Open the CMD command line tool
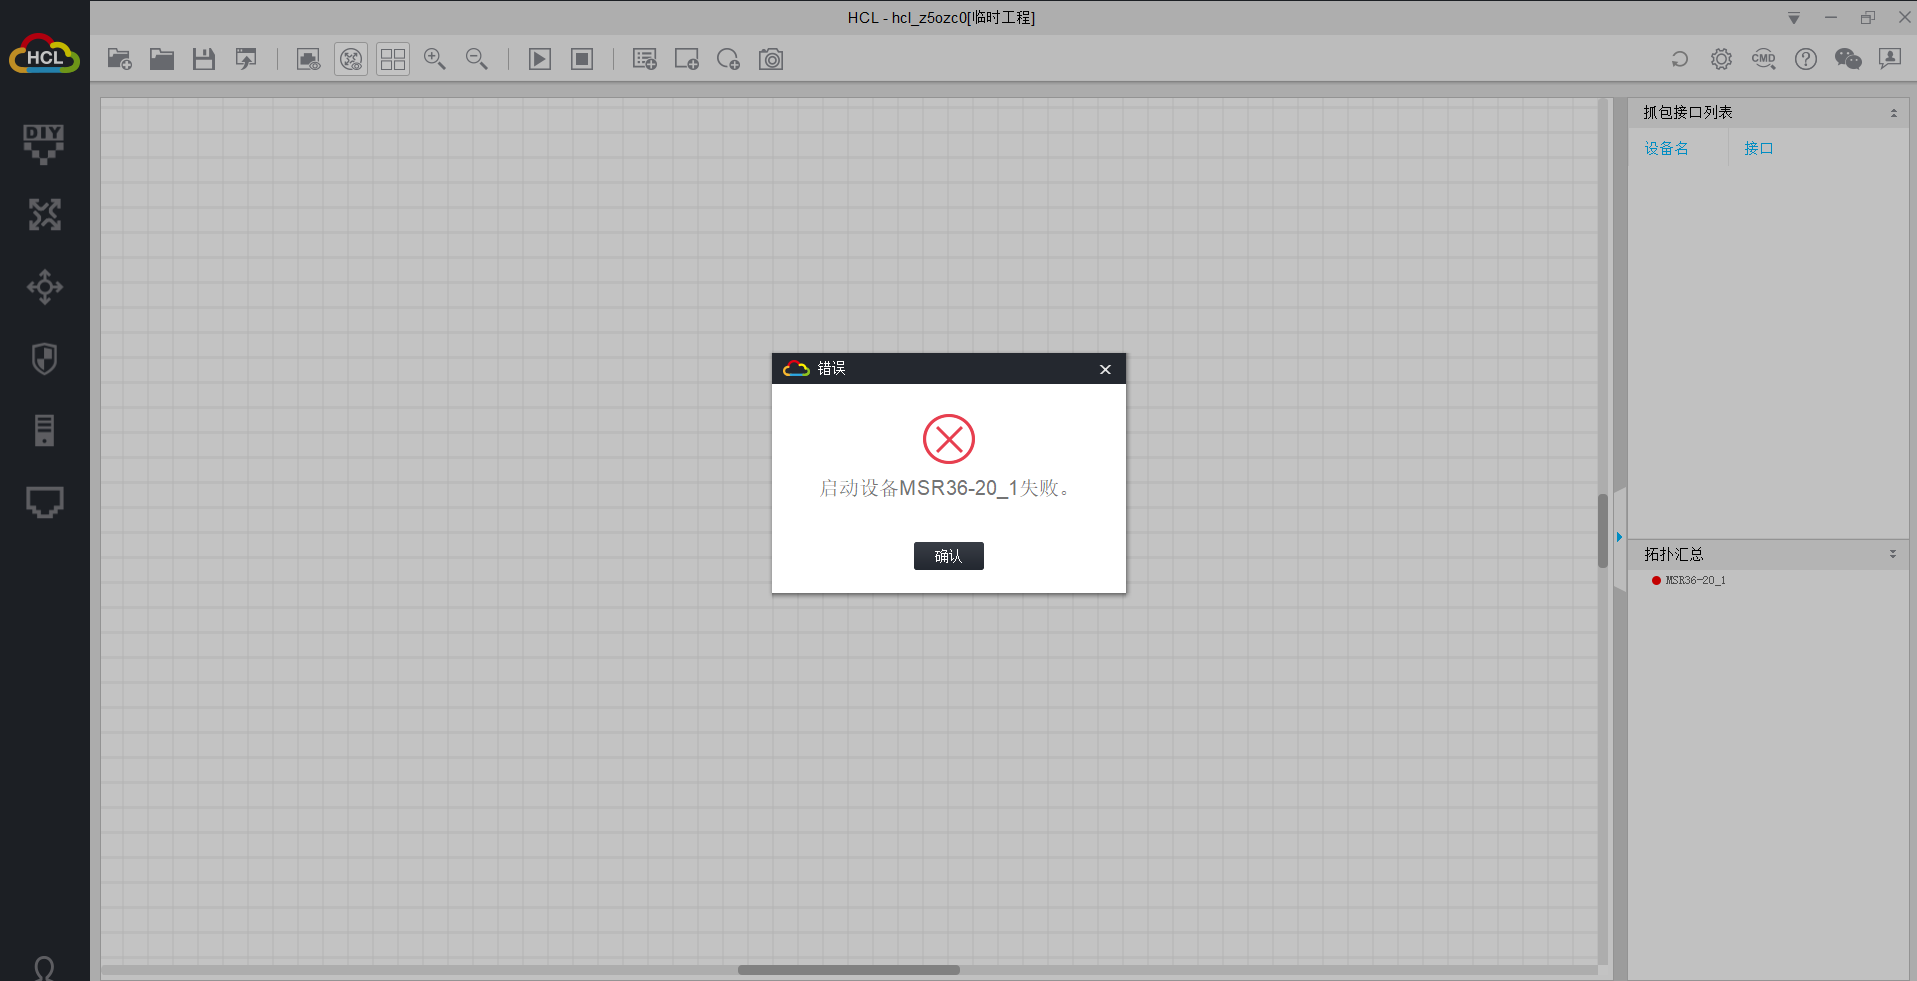This screenshot has height=981, width=1917. click(x=1764, y=60)
